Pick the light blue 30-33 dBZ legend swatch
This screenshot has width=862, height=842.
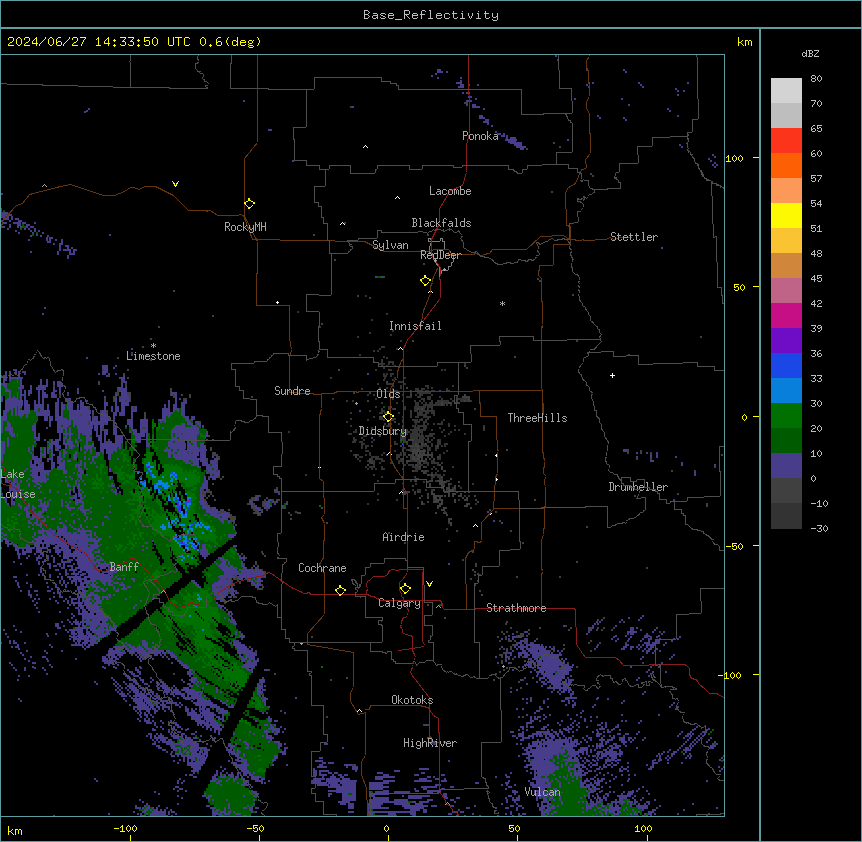[x=786, y=390]
